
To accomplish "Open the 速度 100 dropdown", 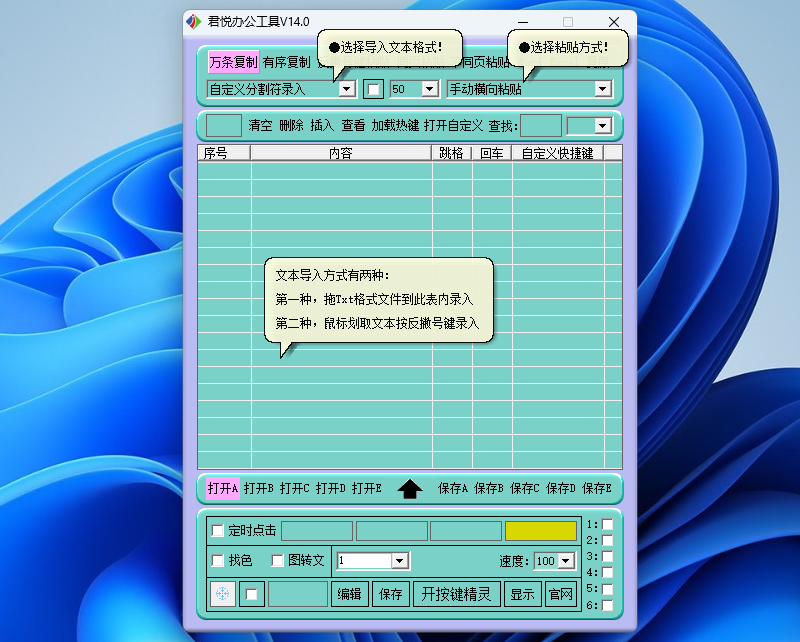I will click(566, 561).
